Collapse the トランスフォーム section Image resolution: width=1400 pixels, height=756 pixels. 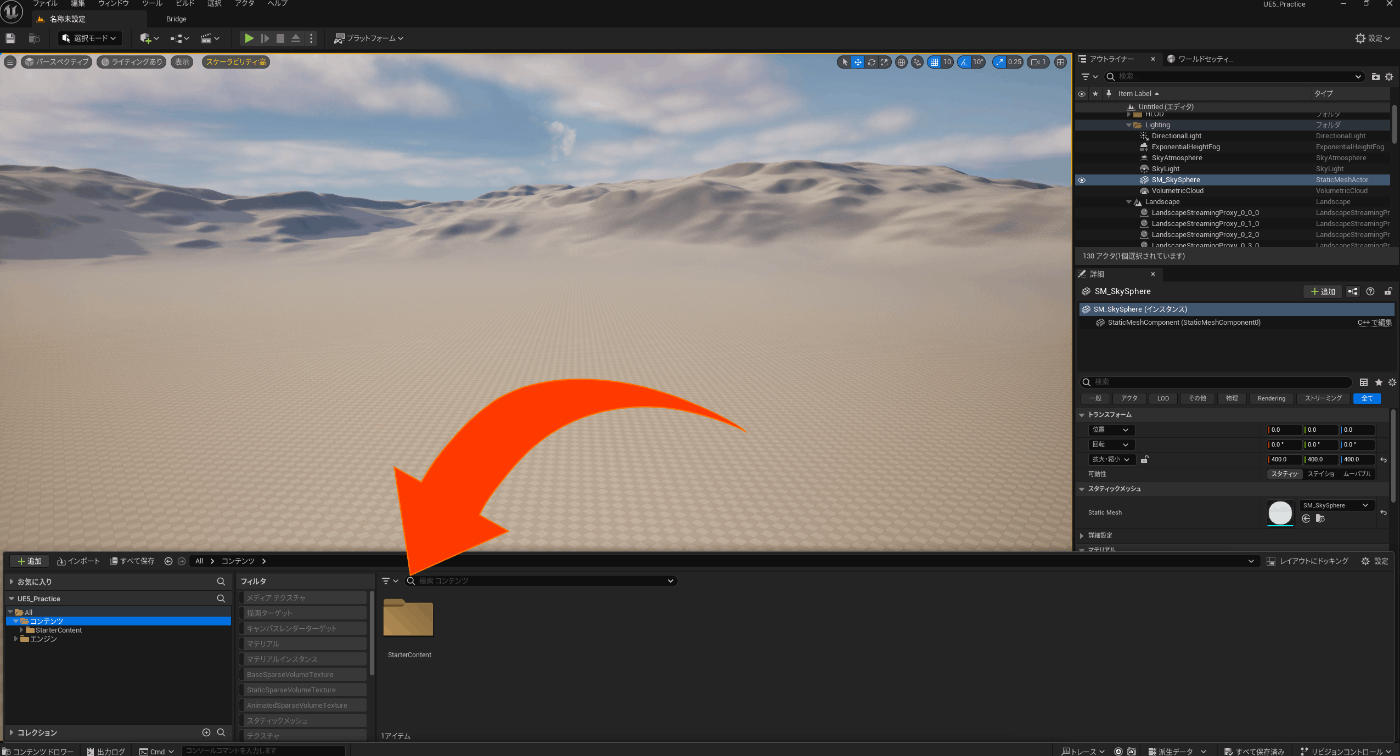click(x=1082, y=414)
